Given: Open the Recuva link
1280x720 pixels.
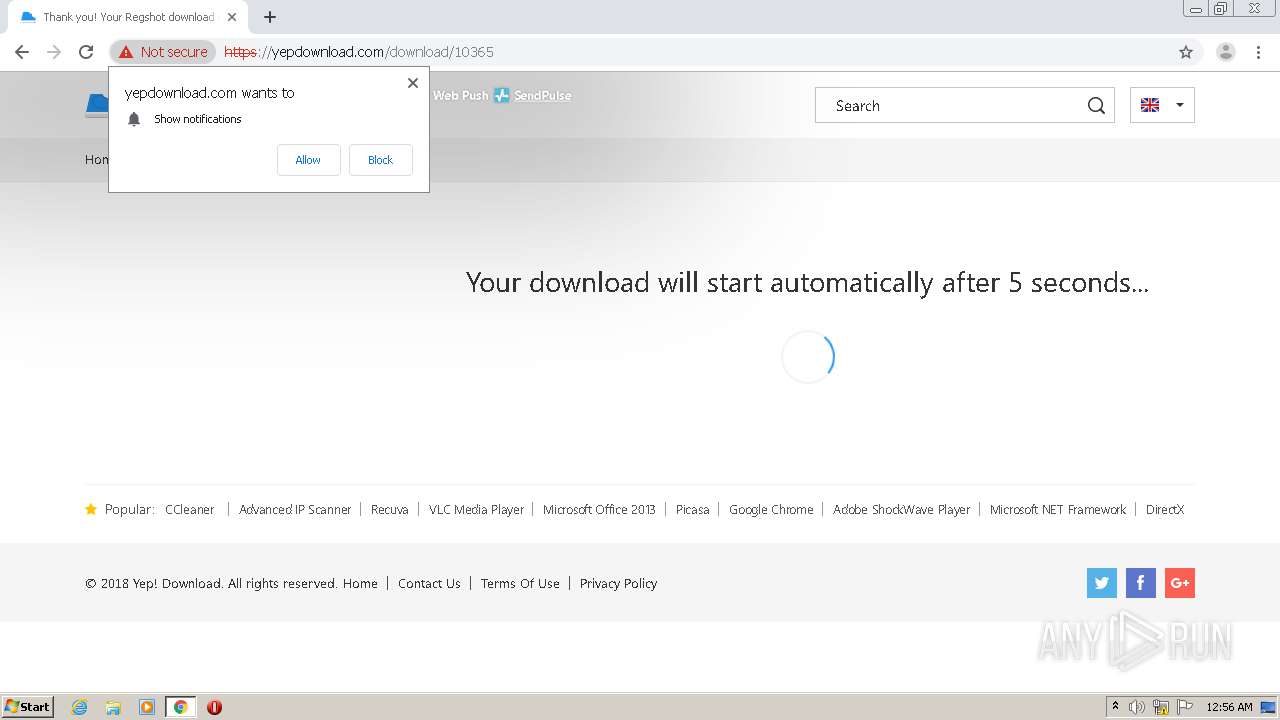Looking at the screenshot, I should click(390, 509).
